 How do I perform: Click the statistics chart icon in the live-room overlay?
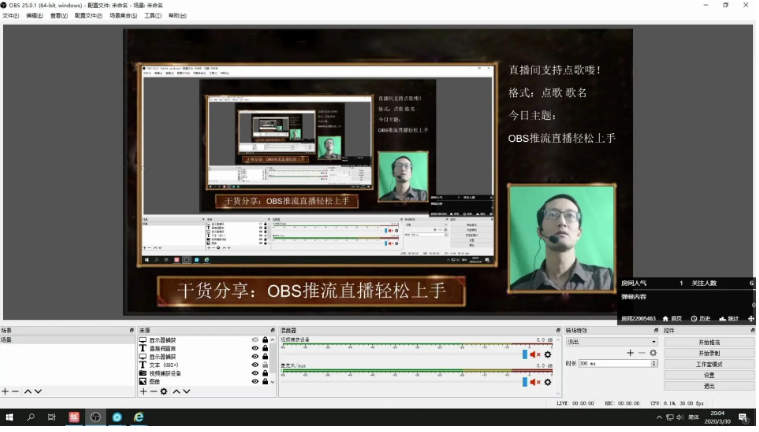point(723,319)
